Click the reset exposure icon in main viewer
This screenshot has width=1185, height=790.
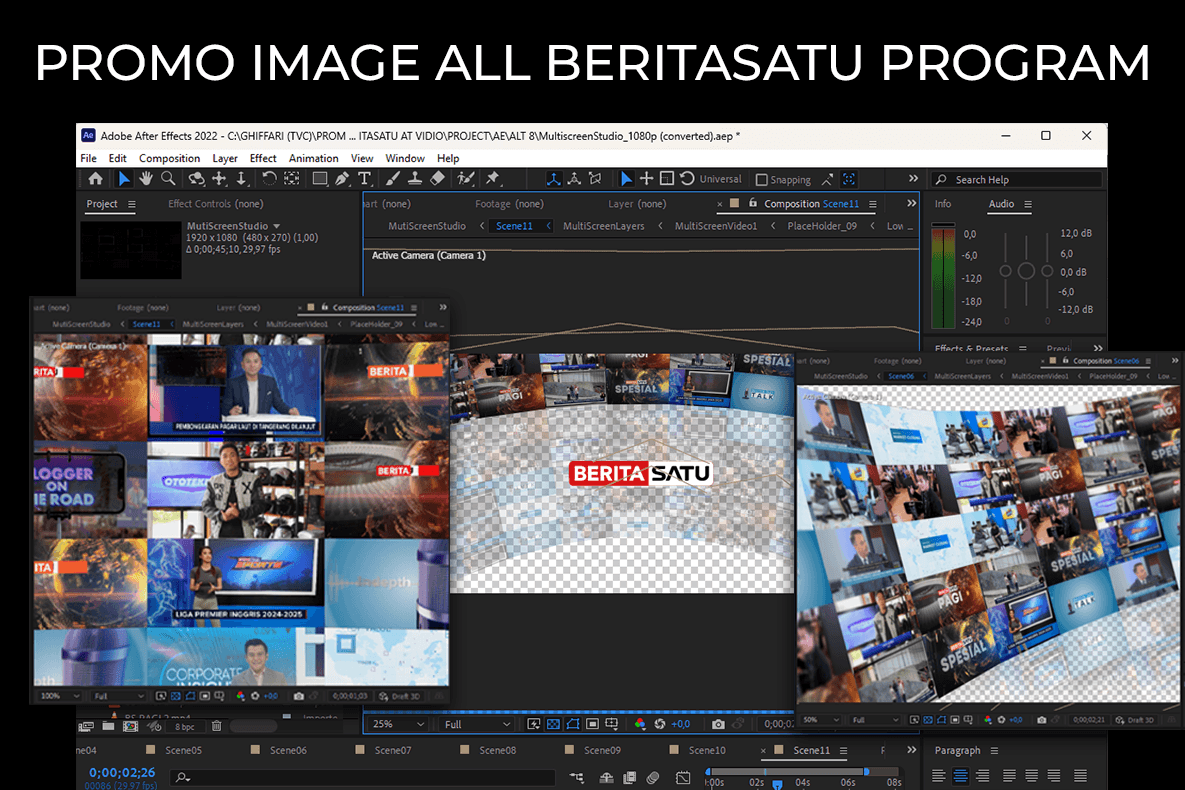coord(660,724)
